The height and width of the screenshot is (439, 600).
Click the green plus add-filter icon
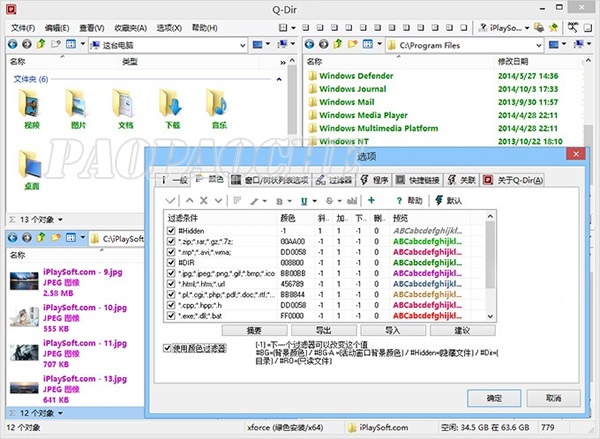tap(371, 200)
